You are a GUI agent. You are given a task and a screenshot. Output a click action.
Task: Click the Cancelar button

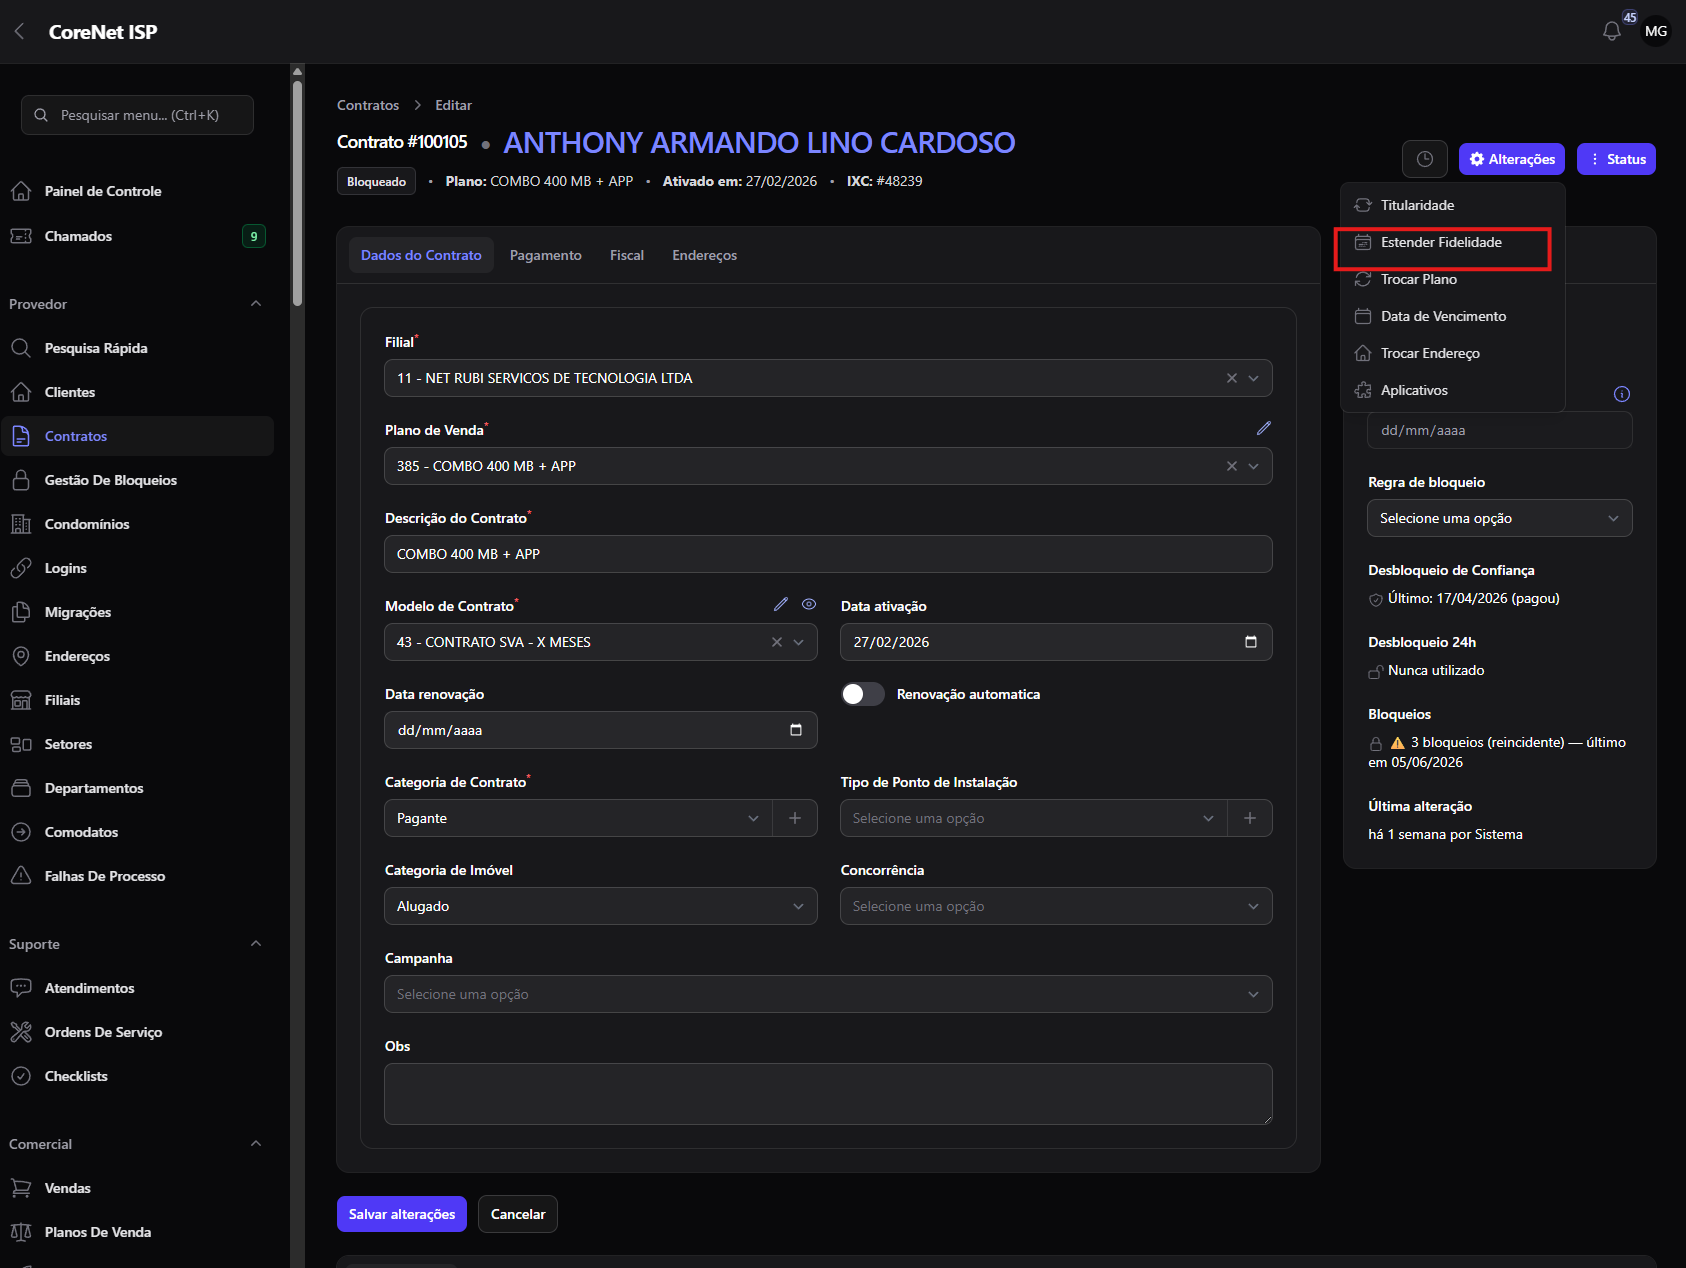(x=518, y=1214)
